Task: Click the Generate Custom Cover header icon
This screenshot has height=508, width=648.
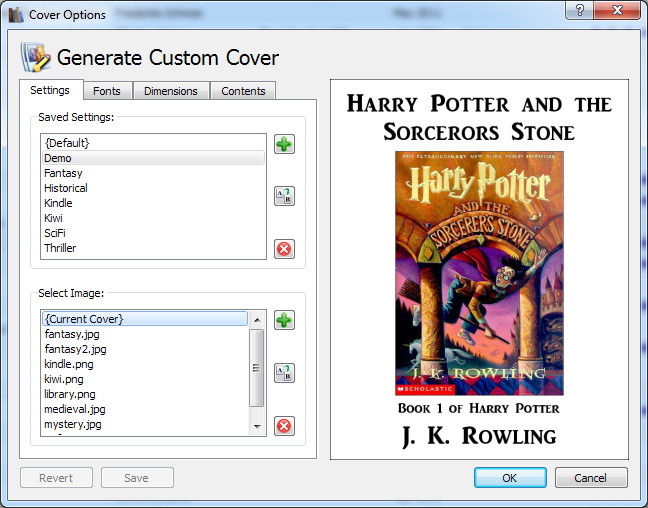Action: coord(36,57)
